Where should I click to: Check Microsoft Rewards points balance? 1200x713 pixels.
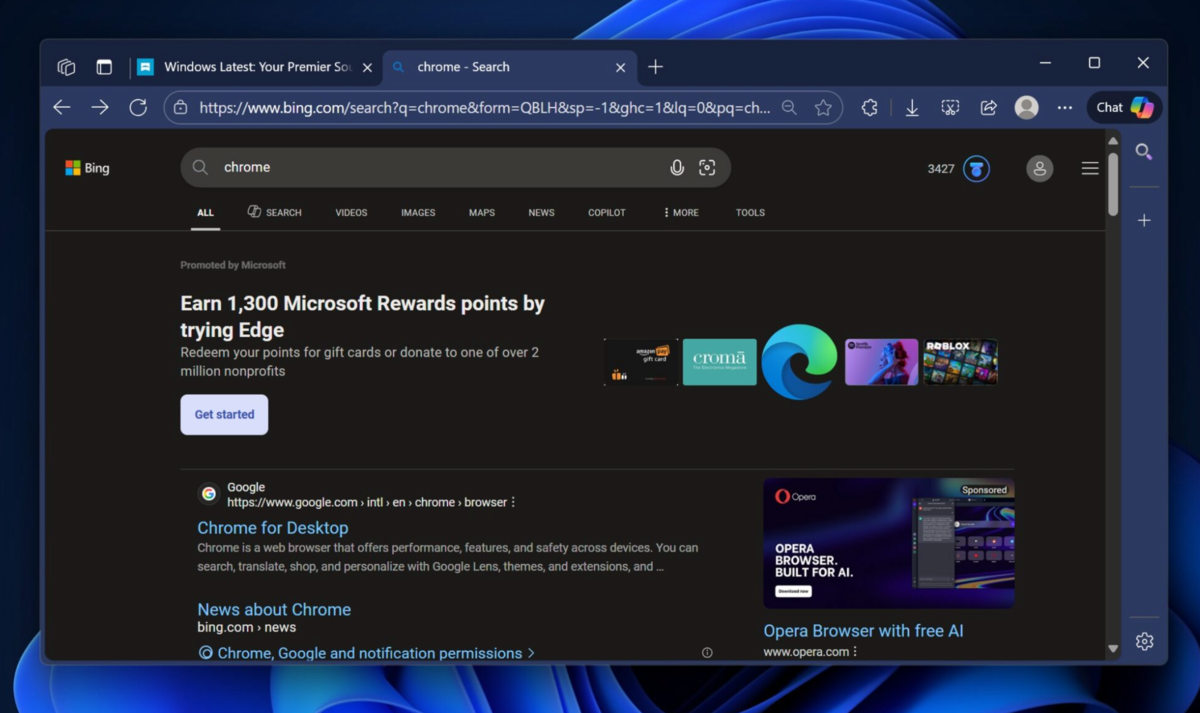957,168
